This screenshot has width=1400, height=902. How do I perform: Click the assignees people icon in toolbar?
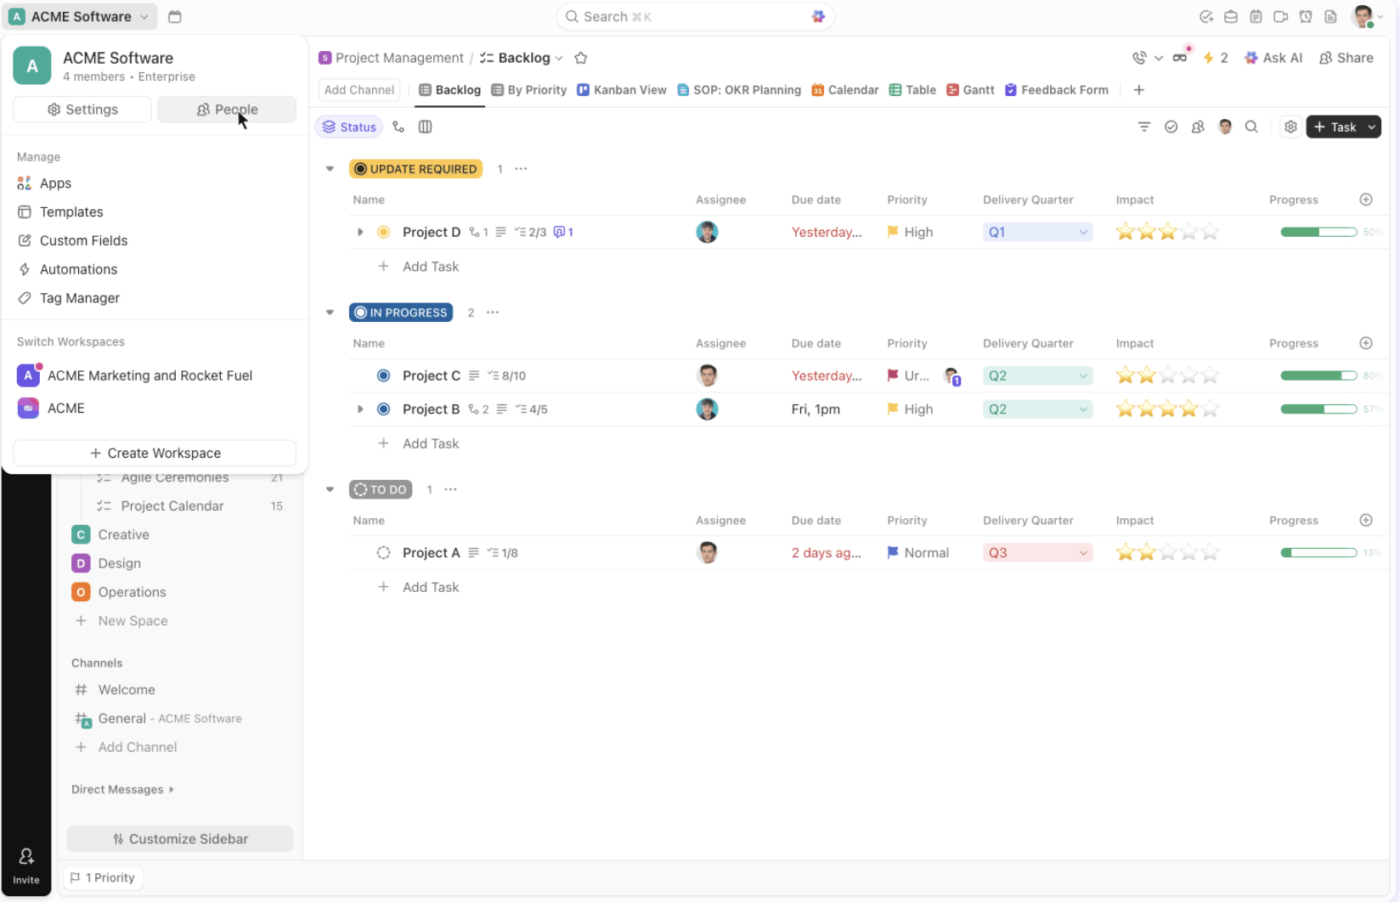tap(1198, 127)
